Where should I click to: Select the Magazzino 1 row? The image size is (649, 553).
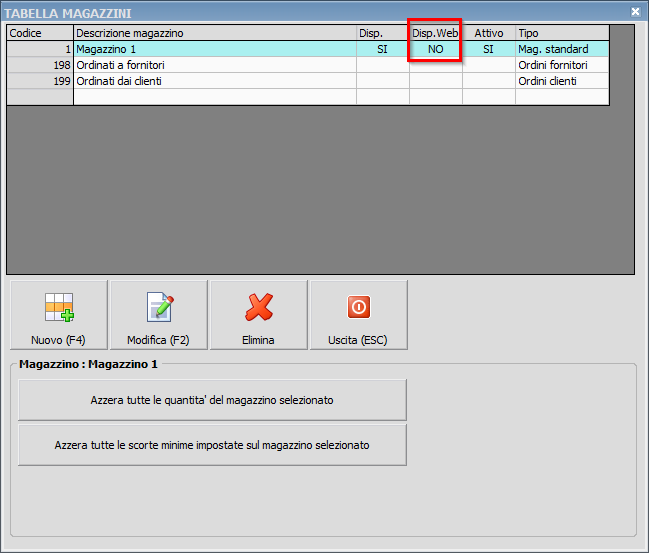(308, 49)
